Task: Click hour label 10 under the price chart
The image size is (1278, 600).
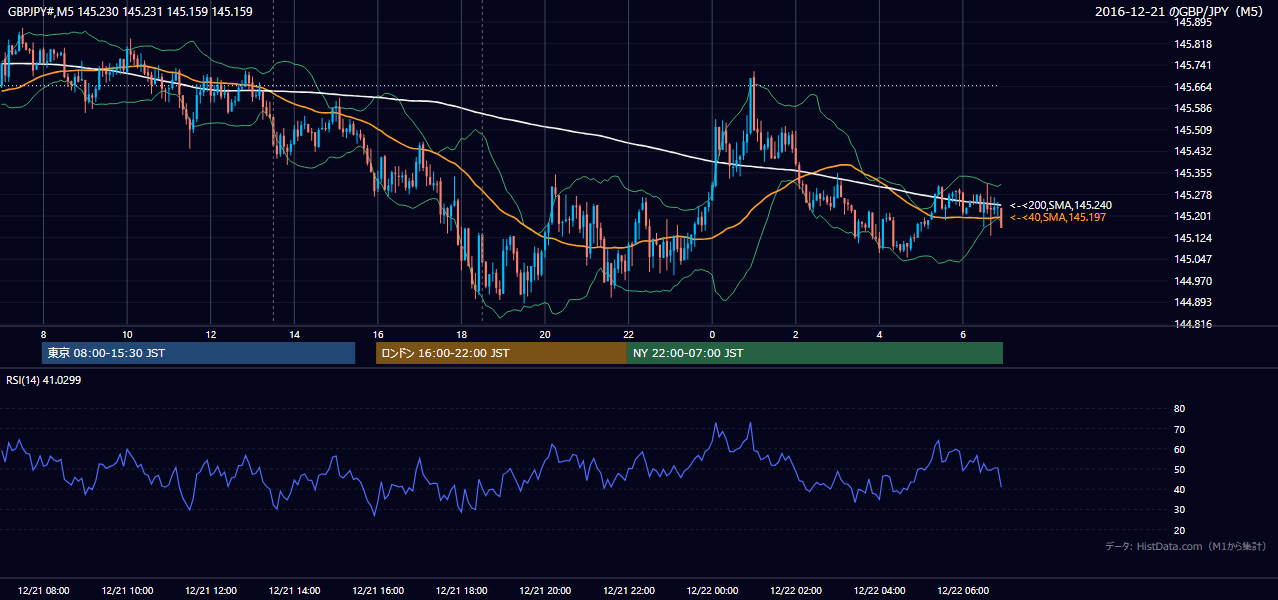Action: tap(127, 335)
